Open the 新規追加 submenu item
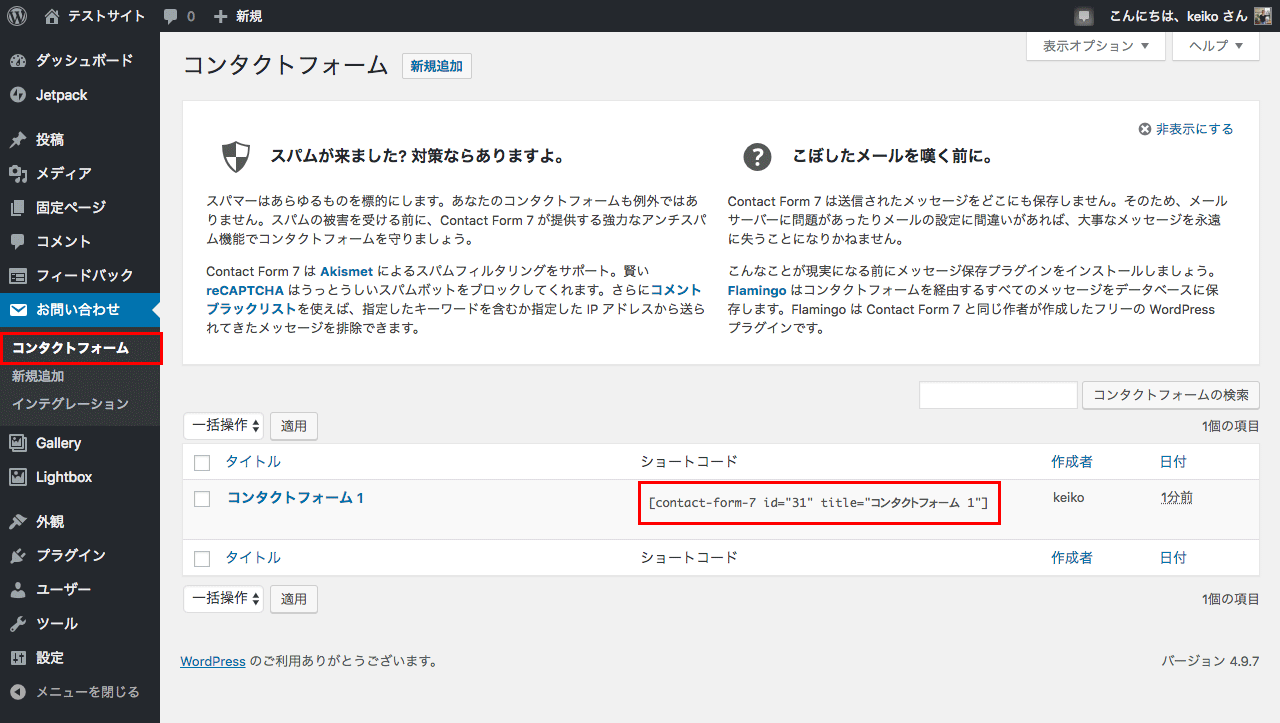 (38, 377)
